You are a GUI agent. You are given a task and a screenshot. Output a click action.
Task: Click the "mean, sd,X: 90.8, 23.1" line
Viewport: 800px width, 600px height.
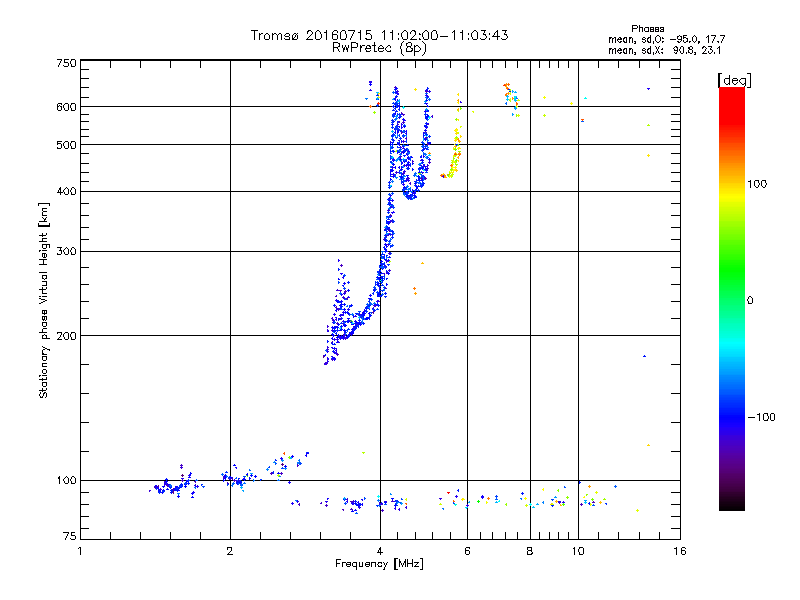tap(664, 51)
